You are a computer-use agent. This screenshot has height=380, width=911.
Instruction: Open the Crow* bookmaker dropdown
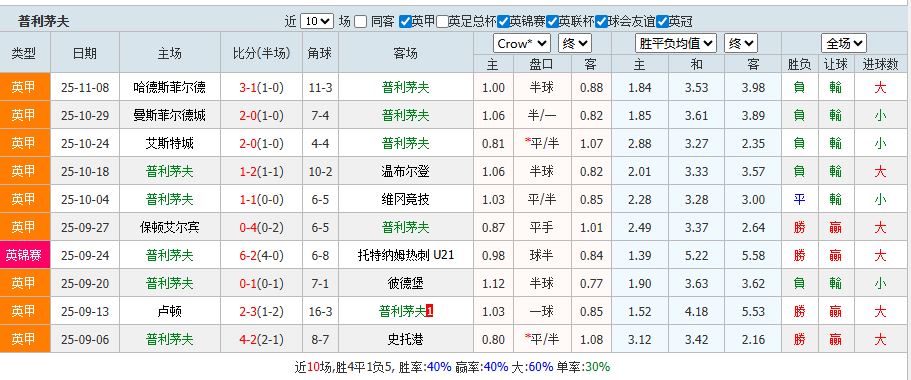click(522, 44)
